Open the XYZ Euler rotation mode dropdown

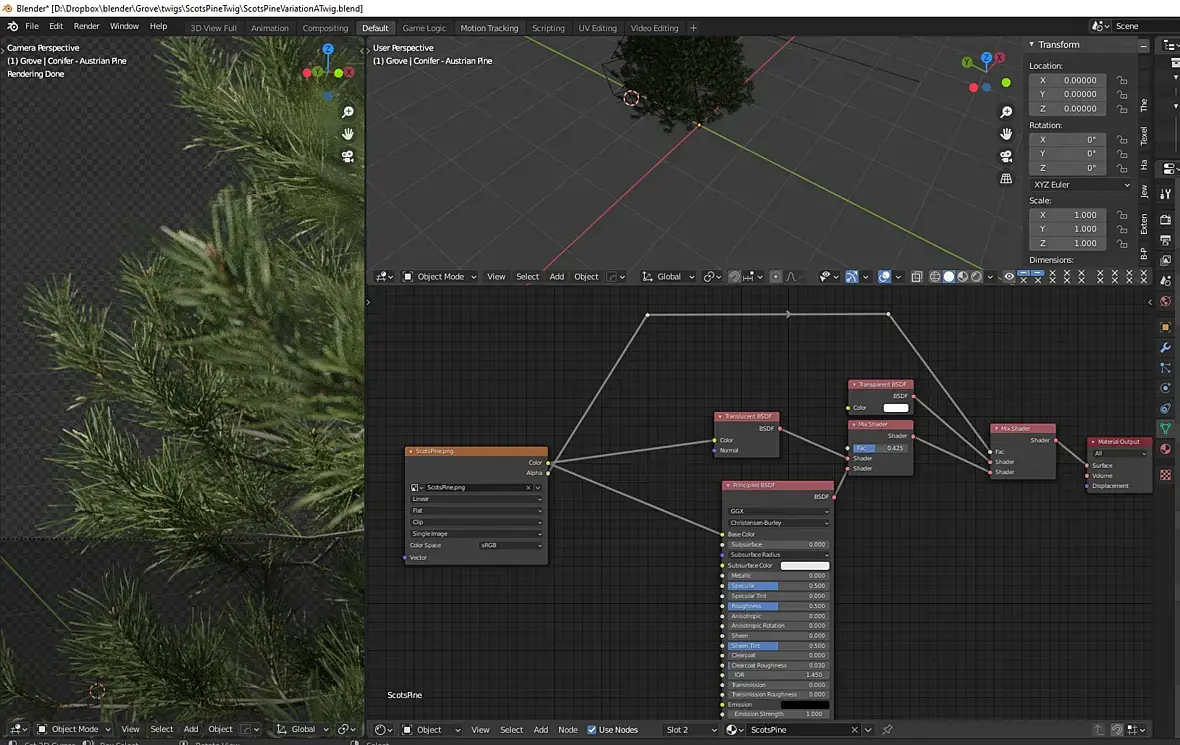point(1080,184)
